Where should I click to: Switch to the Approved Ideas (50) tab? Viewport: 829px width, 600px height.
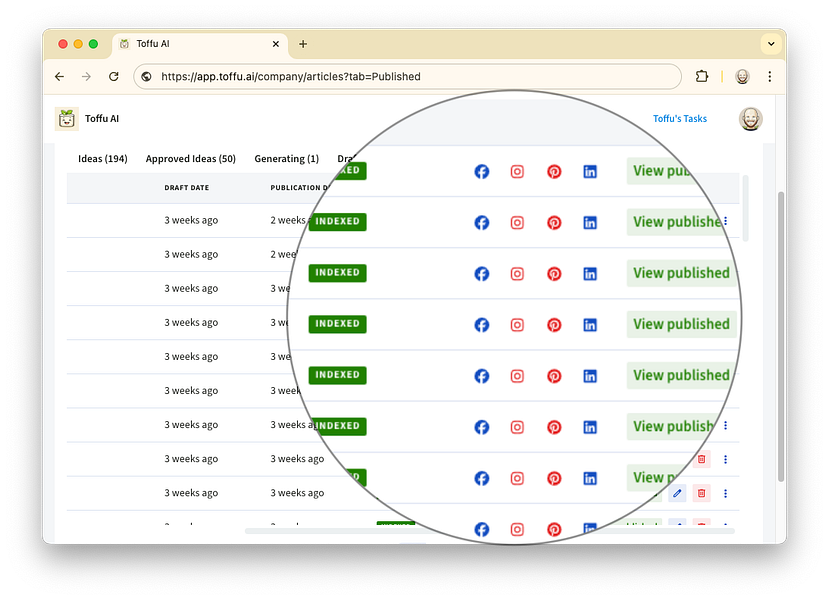pyautogui.click(x=191, y=159)
